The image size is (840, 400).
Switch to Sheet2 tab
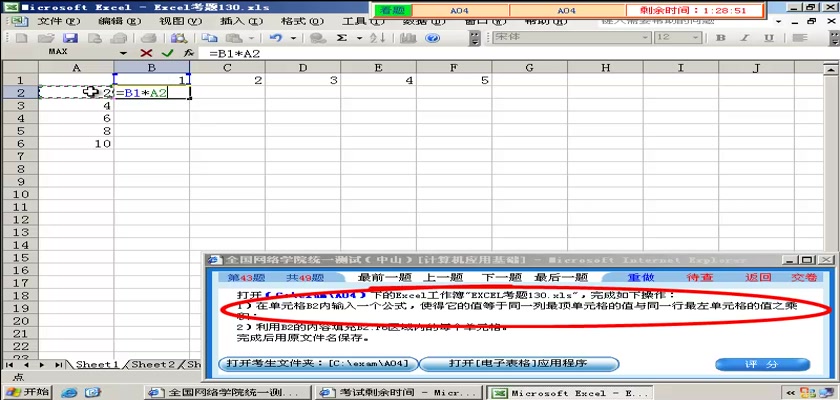(x=153, y=364)
